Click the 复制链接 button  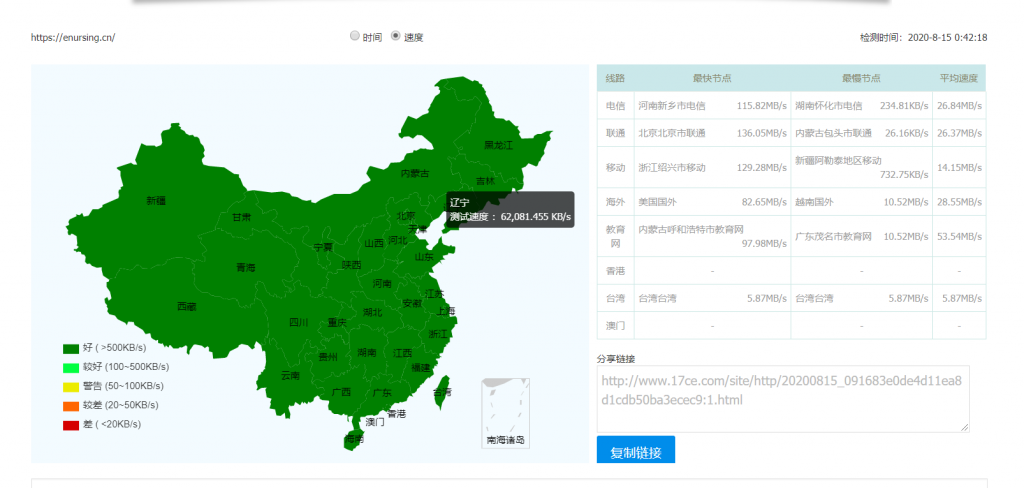point(635,452)
